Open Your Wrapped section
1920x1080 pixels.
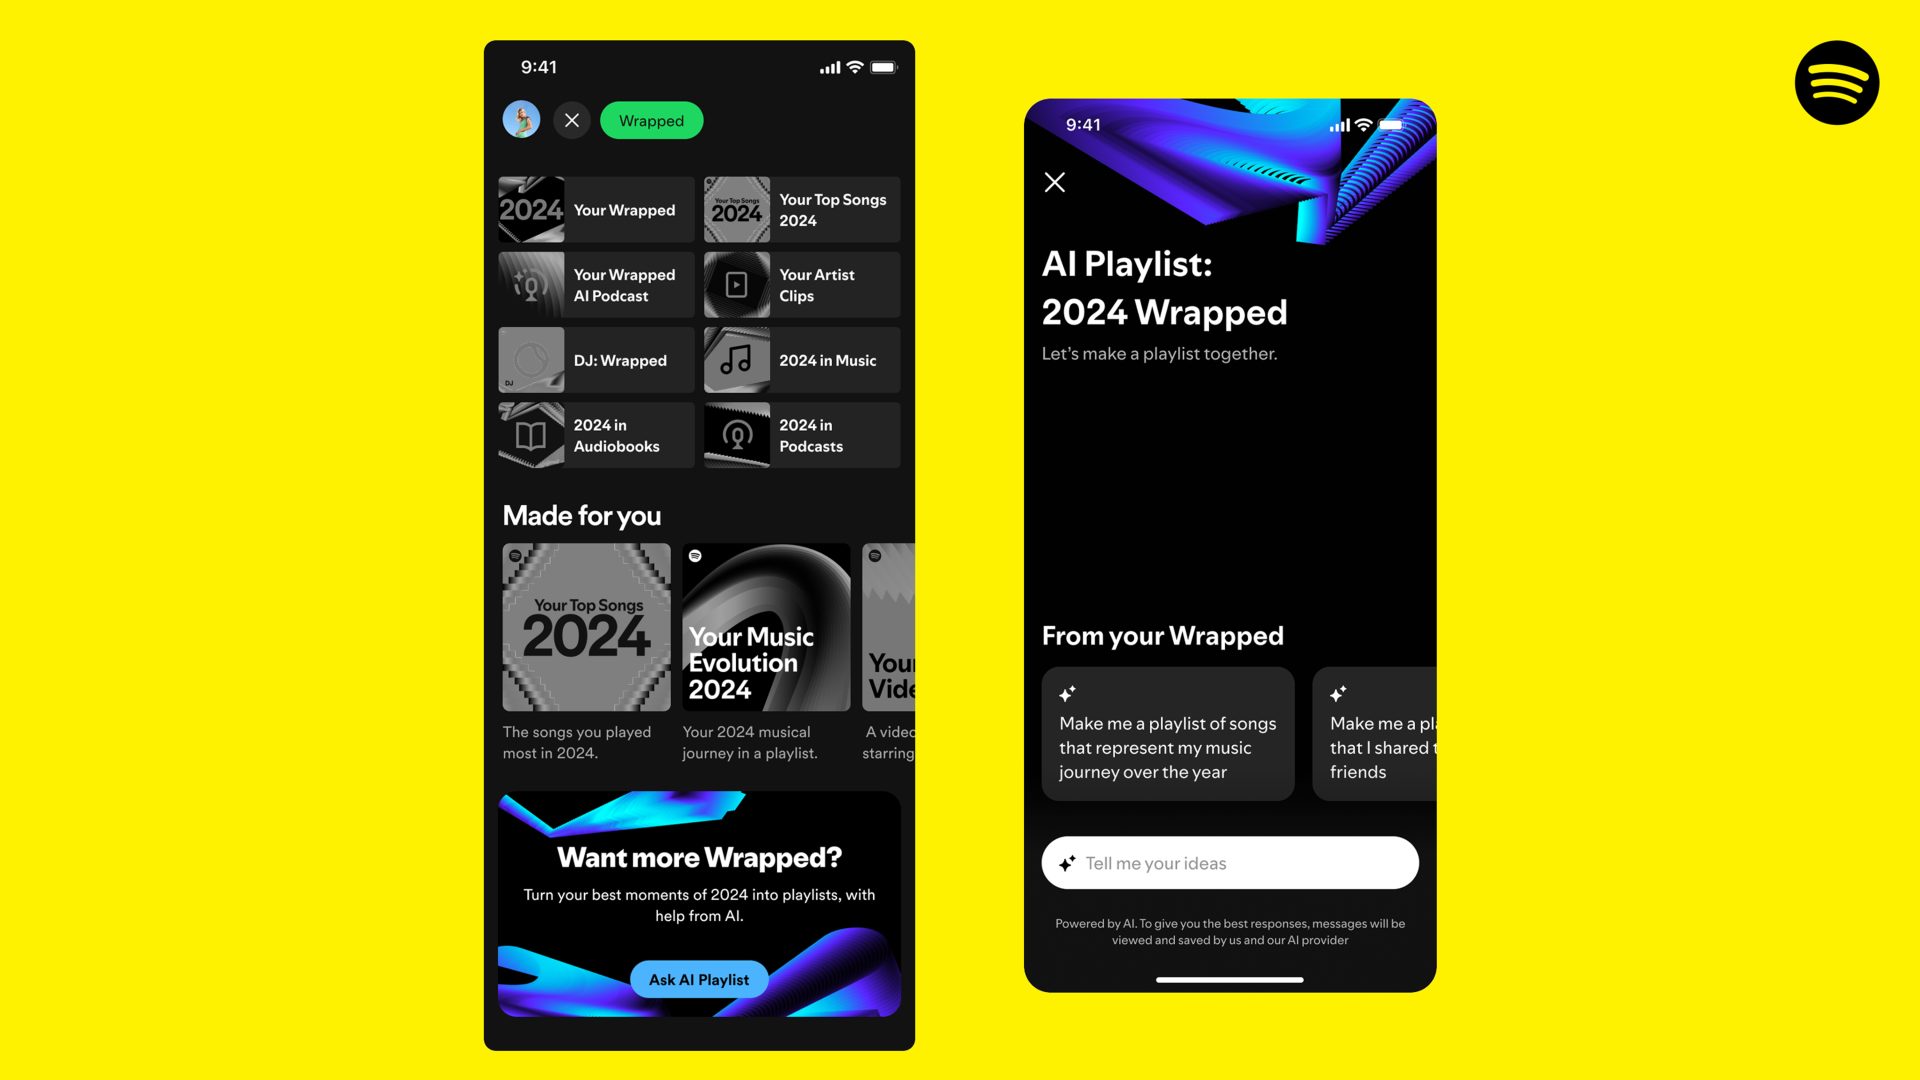click(x=596, y=210)
